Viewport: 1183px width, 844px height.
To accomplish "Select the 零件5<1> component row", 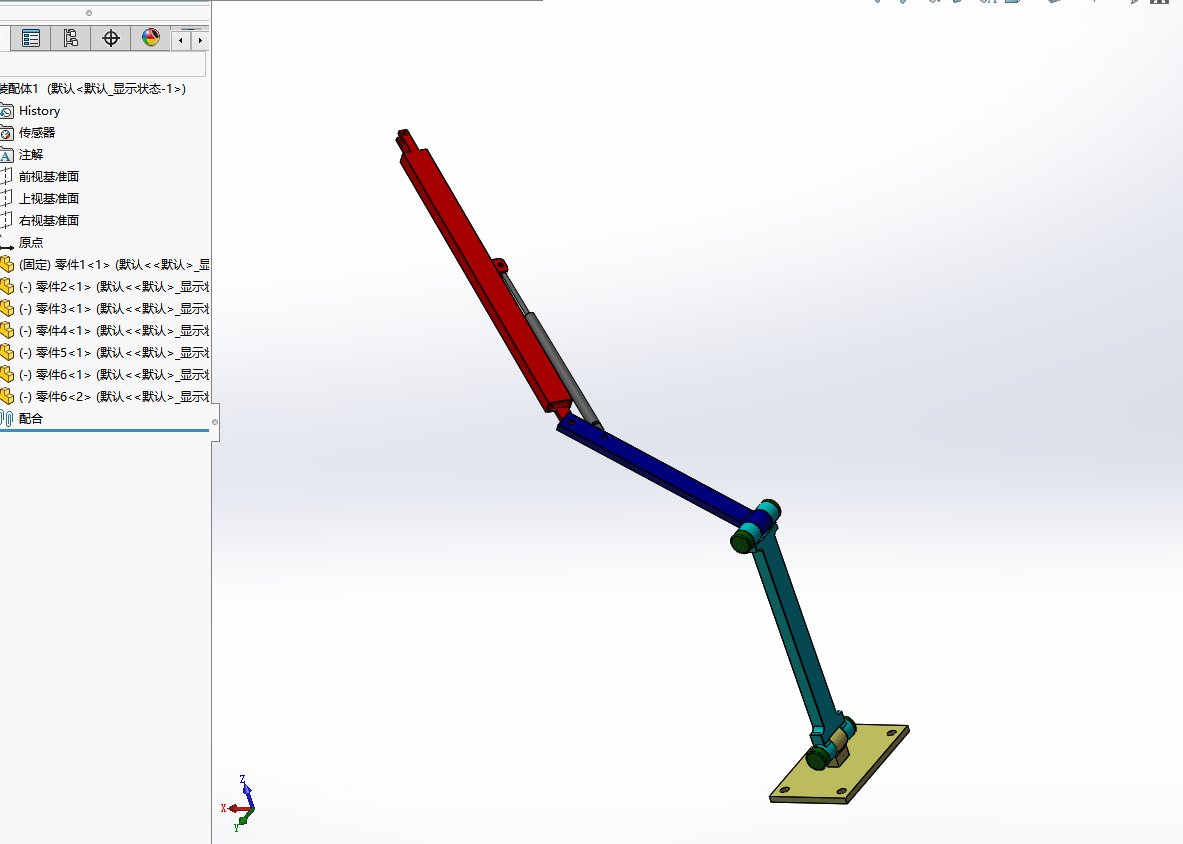I will click(x=105, y=352).
